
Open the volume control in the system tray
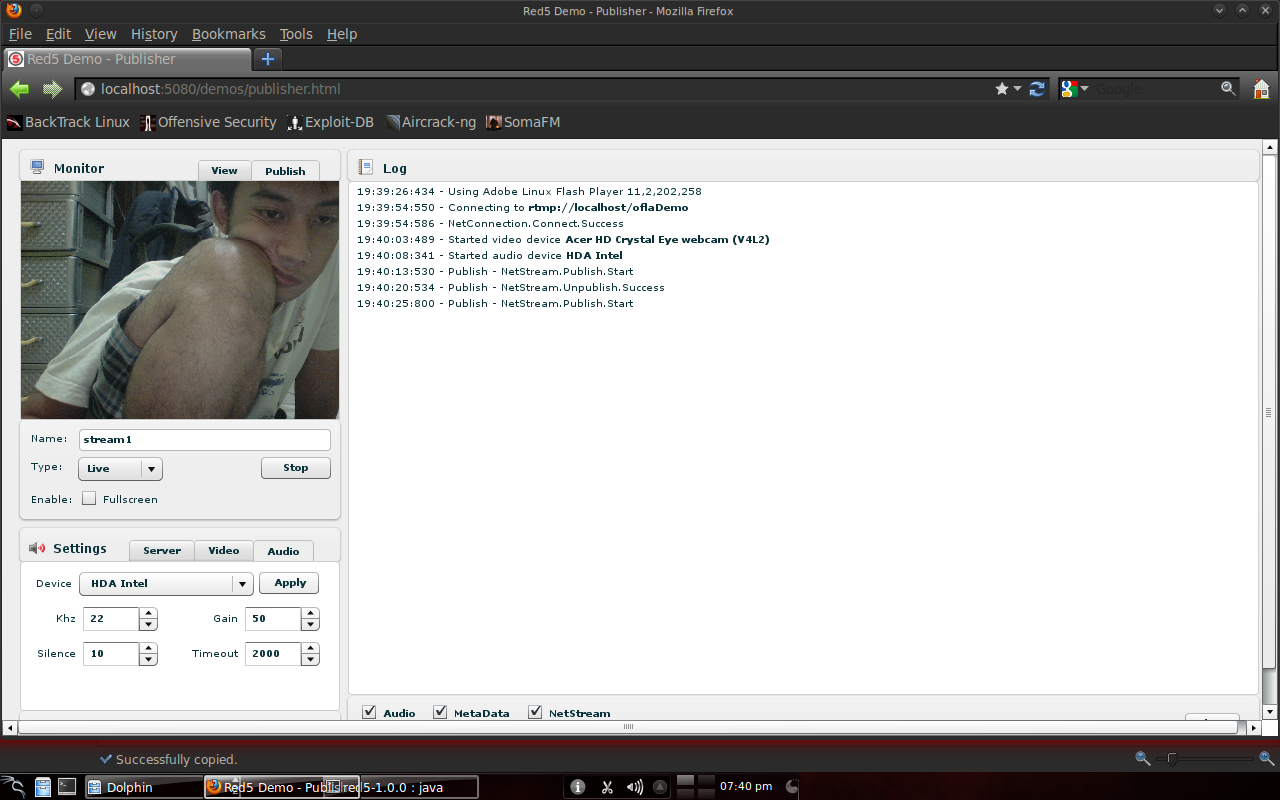click(x=635, y=787)
